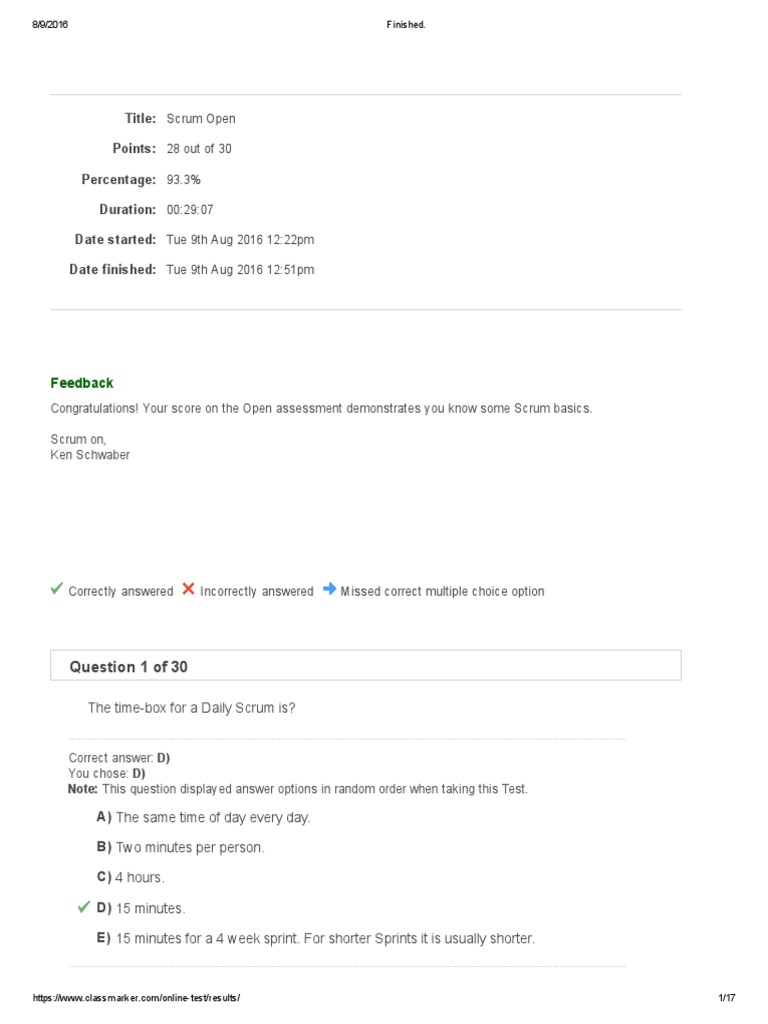Select answer D) 15 minutes
Screen dimensions: 768x1024
click(x=141, y=908)
